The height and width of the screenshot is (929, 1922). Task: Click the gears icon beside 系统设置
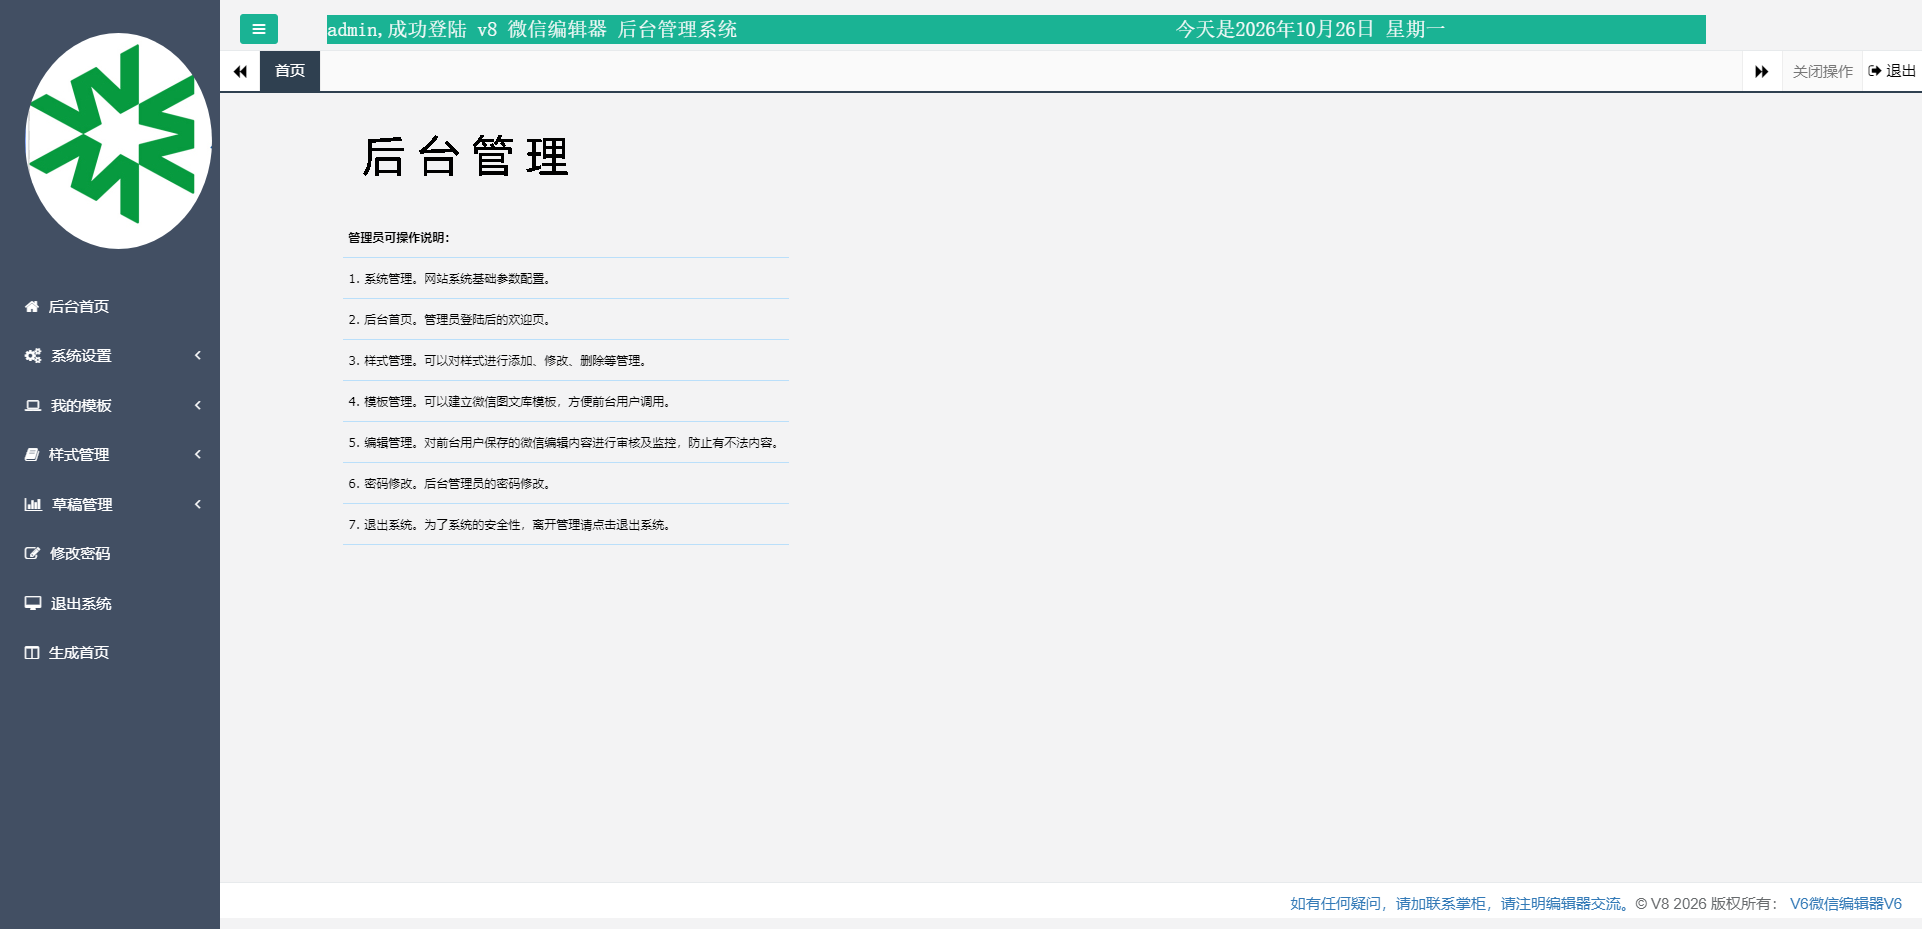click(x=33, y=356)
